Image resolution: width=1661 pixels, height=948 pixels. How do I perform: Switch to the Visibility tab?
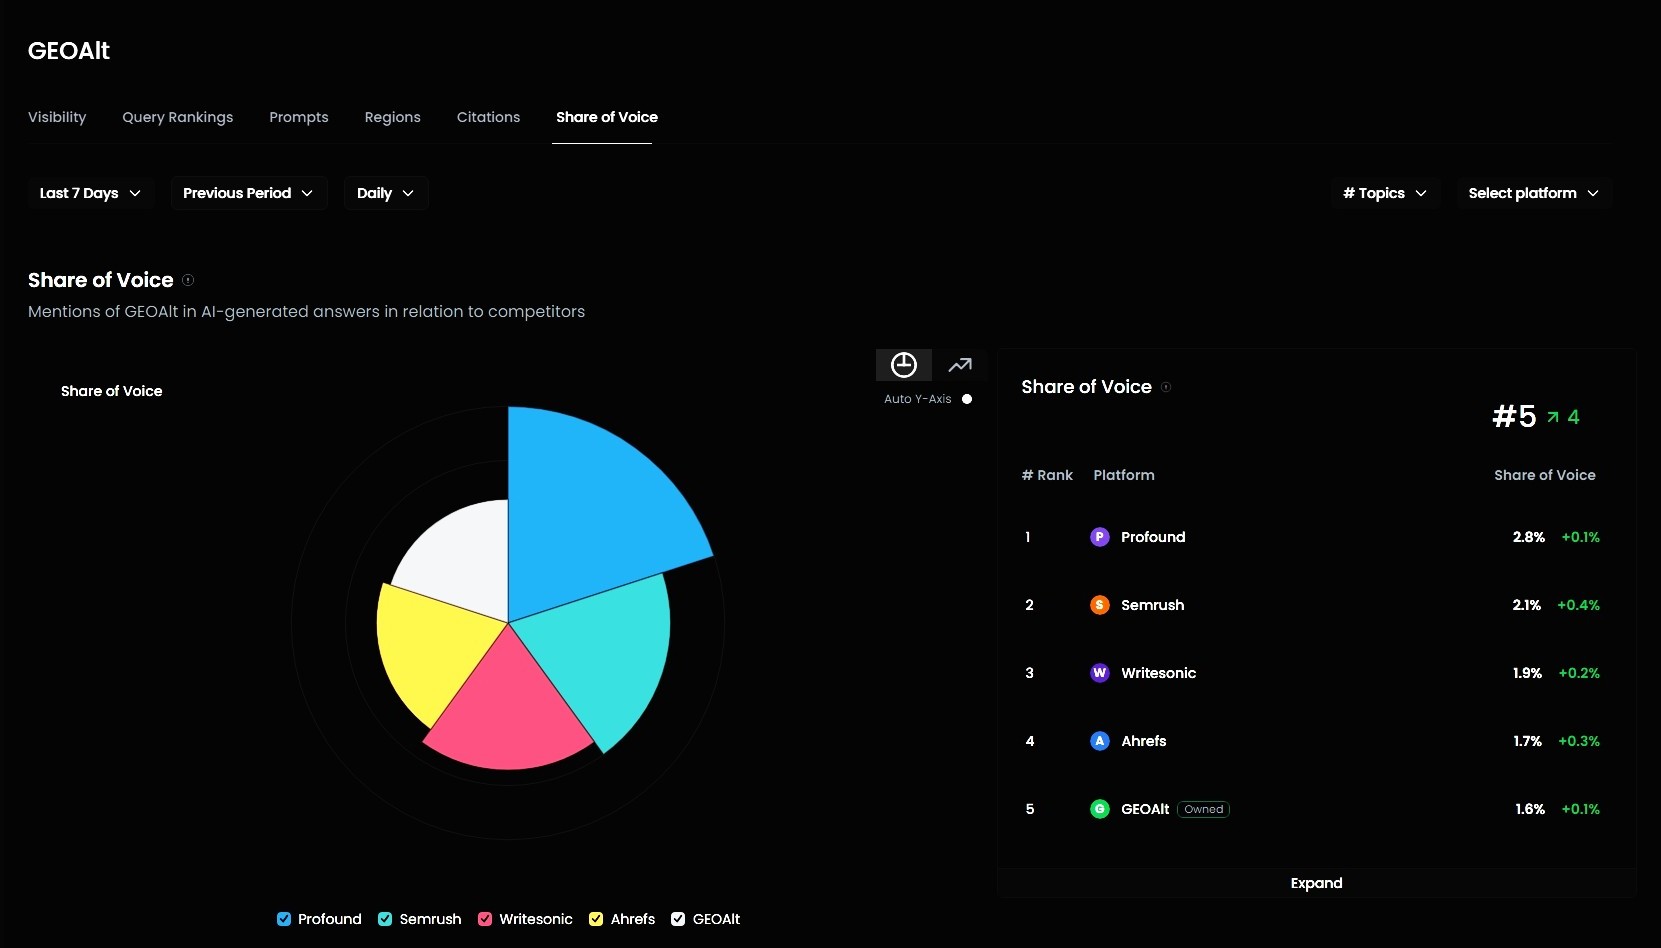coord(56,117)
